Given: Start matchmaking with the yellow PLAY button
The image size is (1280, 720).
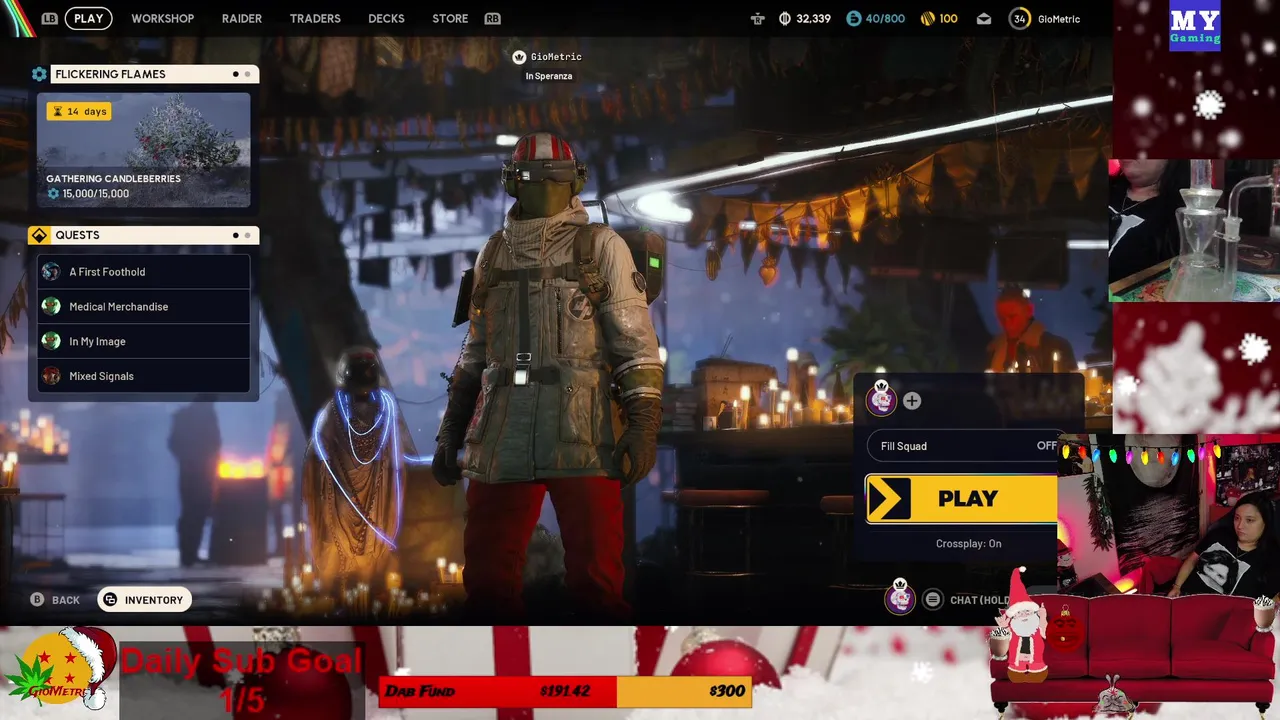Looking at the screenshot, I should 961,499.
